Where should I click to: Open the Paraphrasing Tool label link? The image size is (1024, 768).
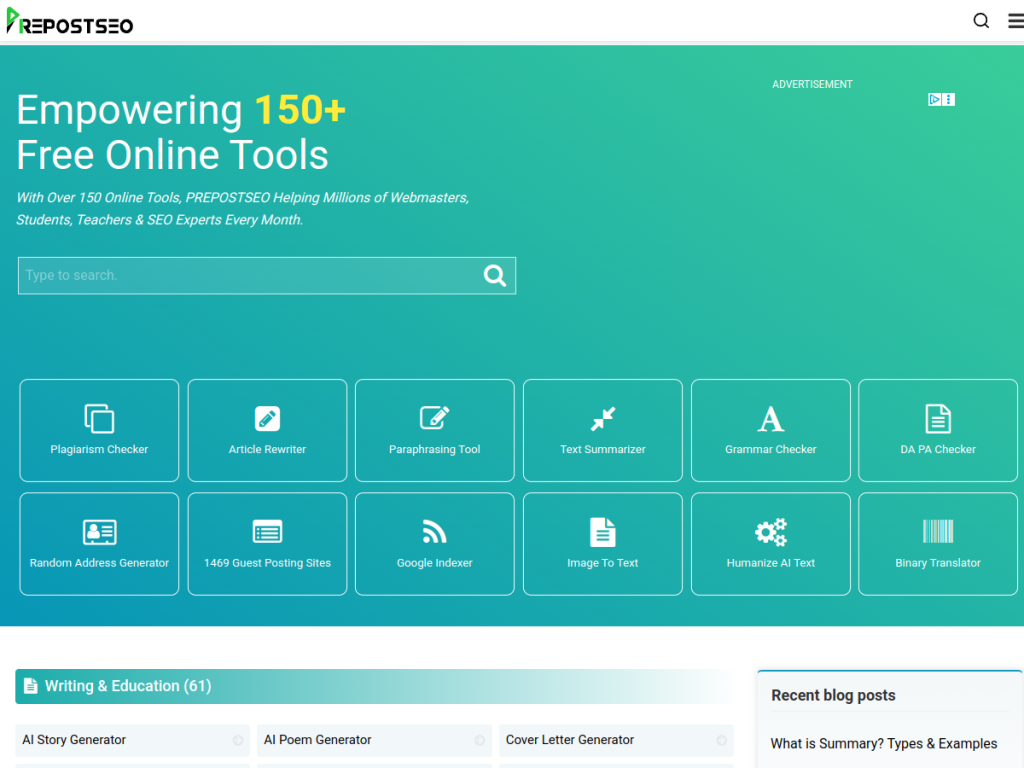[434, 449]
